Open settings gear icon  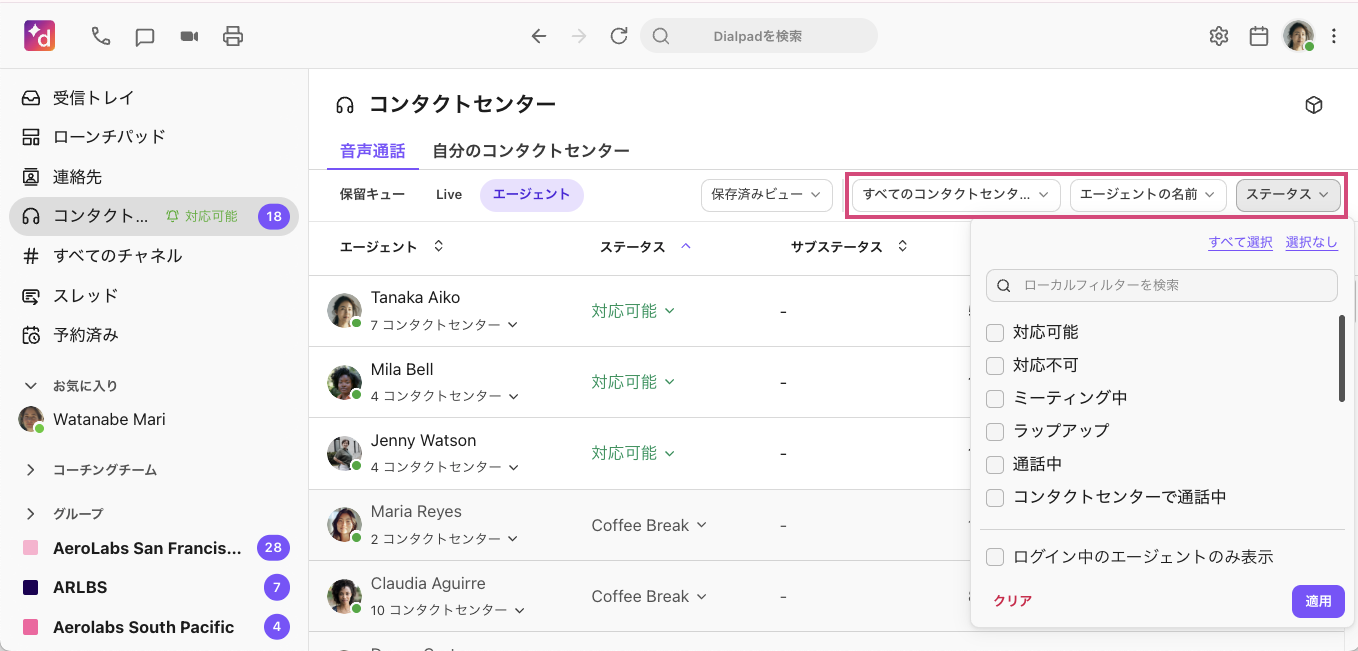click(1218, 37)
